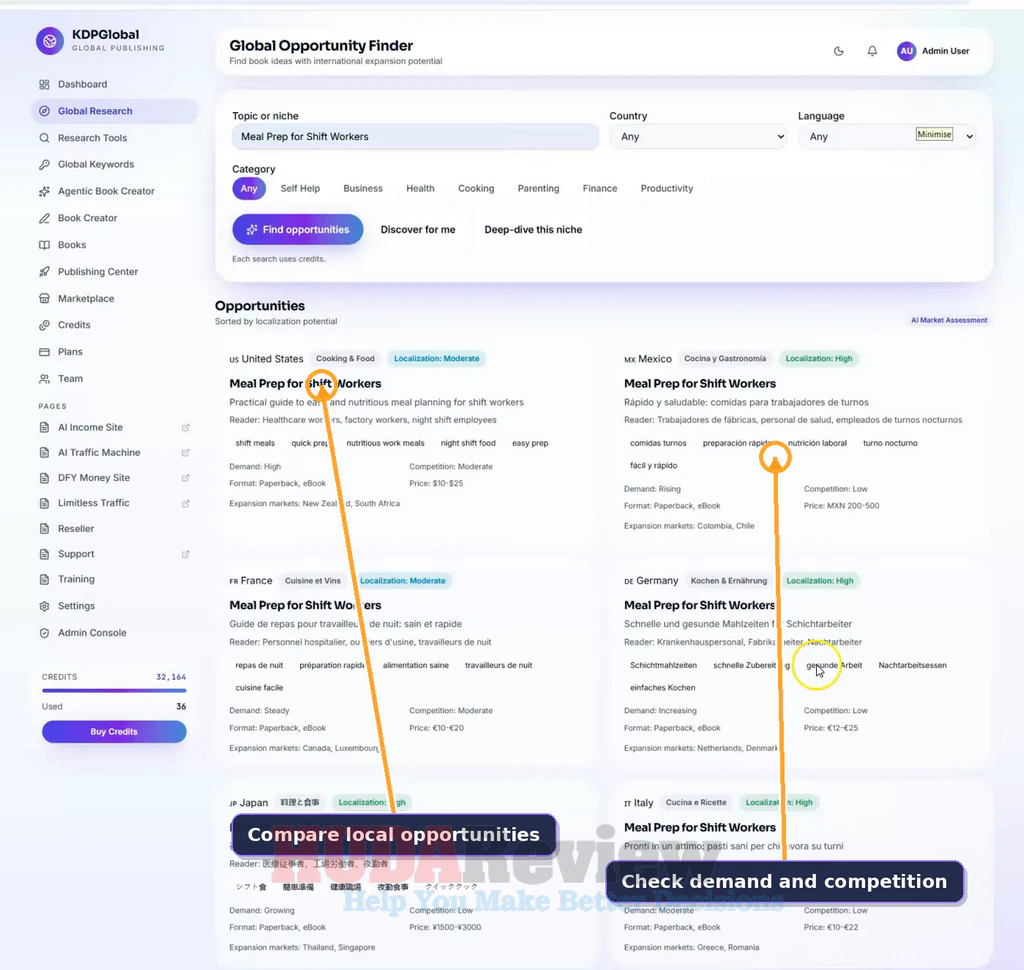Click the Kochen & Ernährung tag

[x=729, y=581]
